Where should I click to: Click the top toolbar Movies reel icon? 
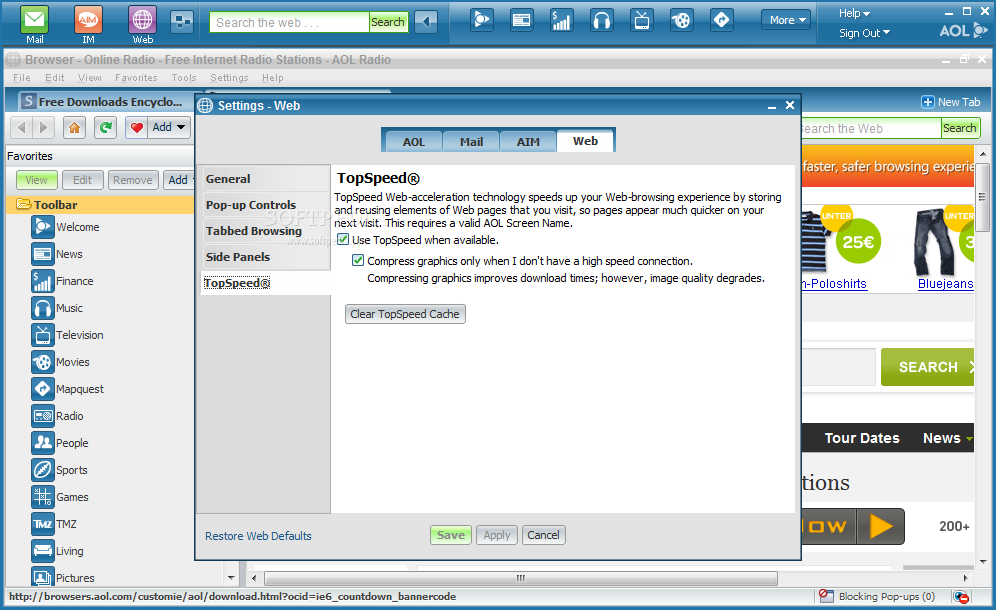click(681, 20)
